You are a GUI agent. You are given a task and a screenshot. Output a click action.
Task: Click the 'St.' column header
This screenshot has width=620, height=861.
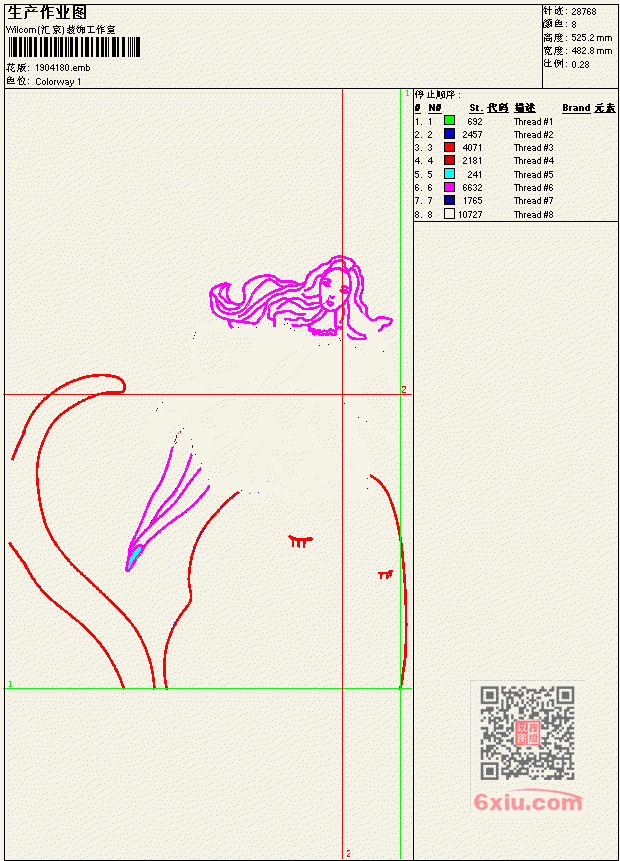476,108
